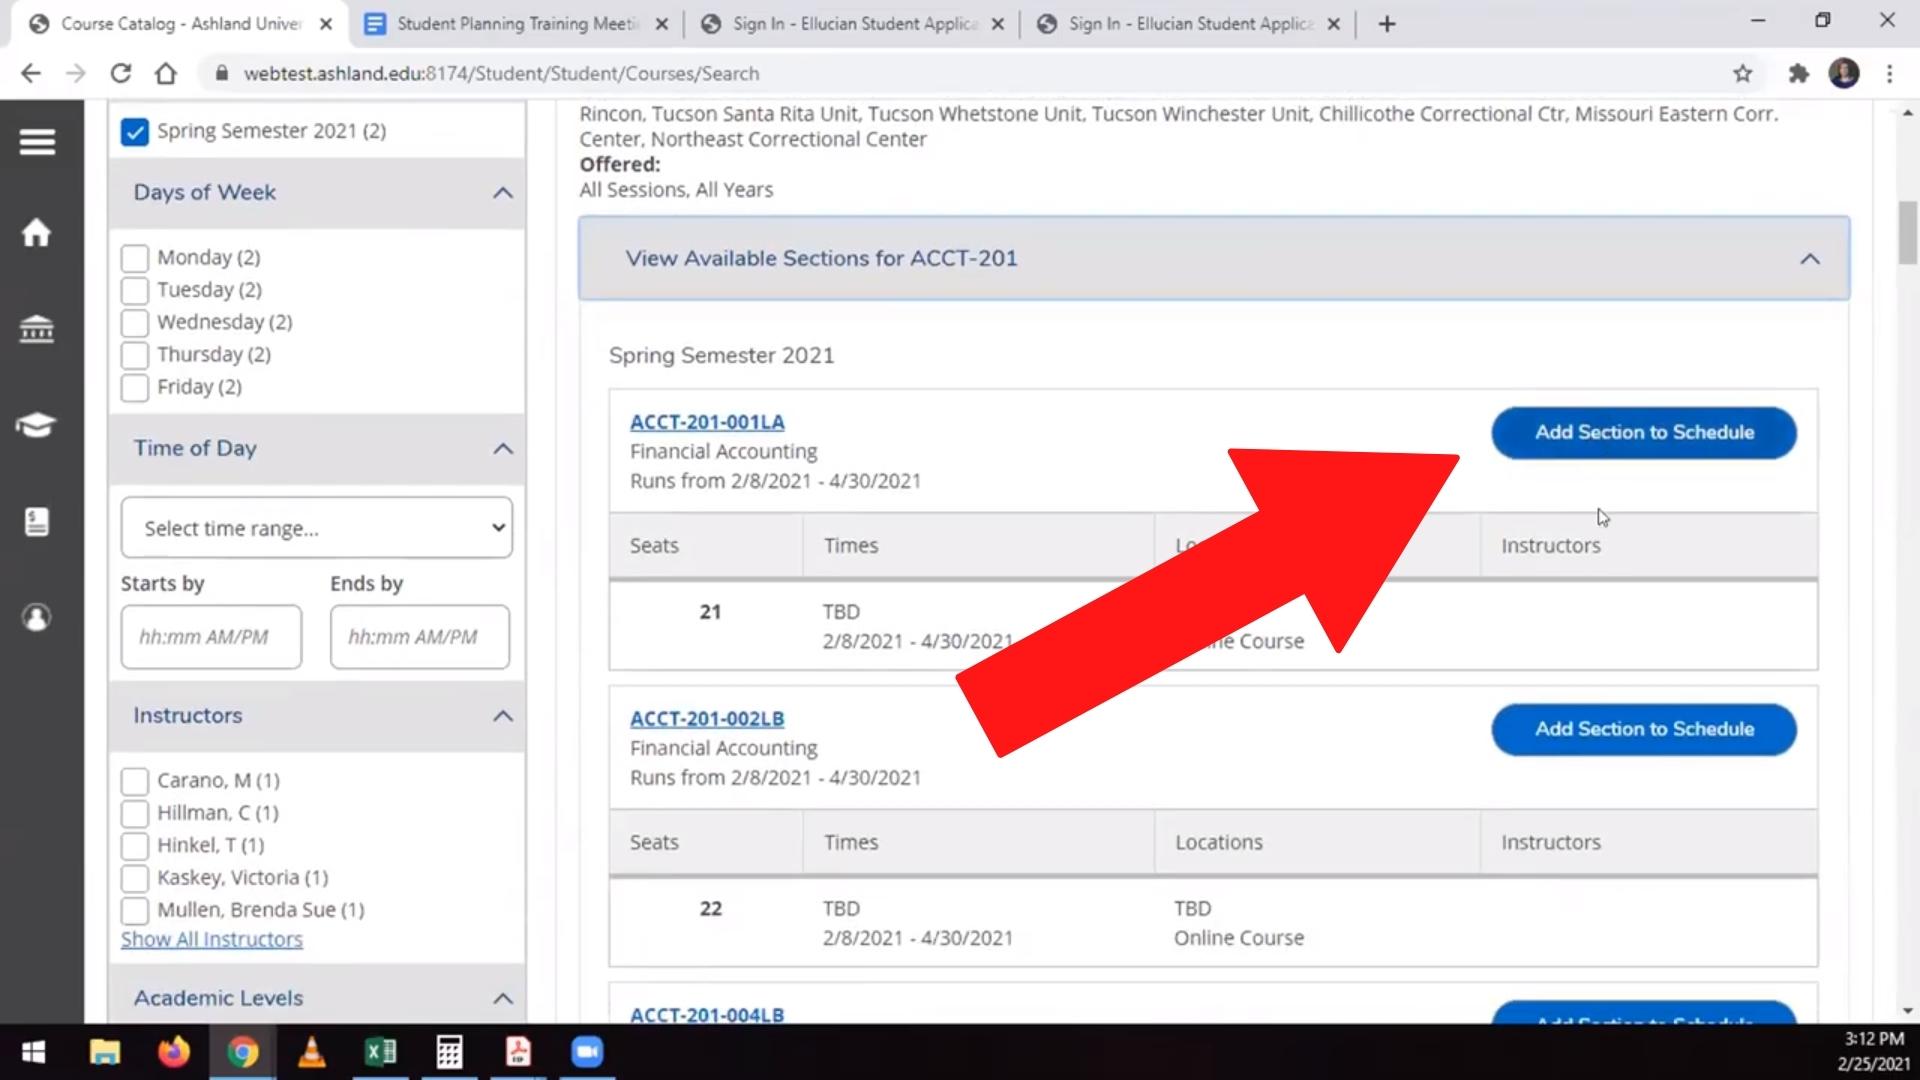Image resolution: width=1920 pixels, height=1080 pixels.
Task: Enable the Hinkel, T instructor filter
Action: (135, 846)
